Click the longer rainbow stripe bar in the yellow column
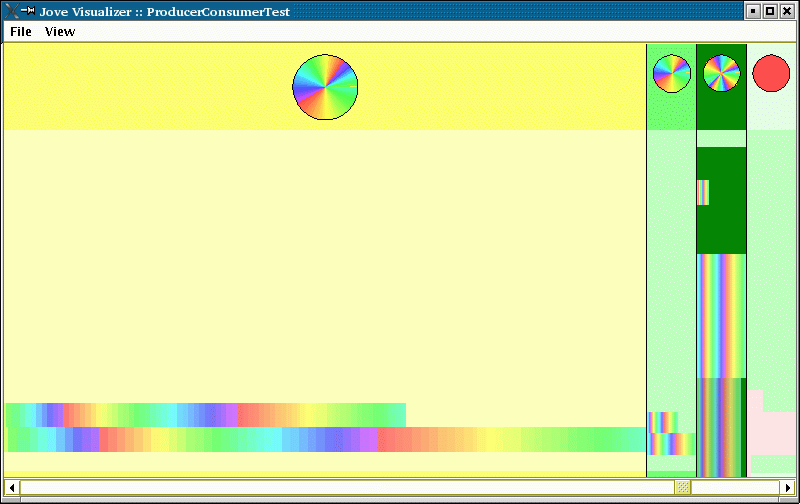This screenshot has height=504, width=800. click(327, 440)
